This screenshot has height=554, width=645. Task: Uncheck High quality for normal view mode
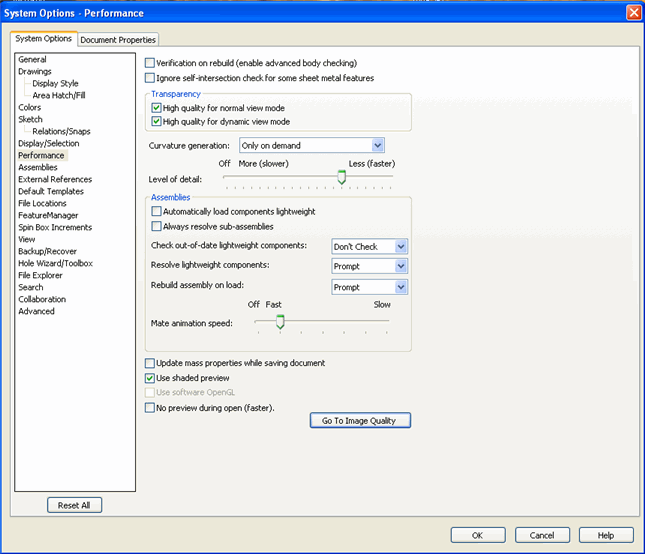click(156, 108)
